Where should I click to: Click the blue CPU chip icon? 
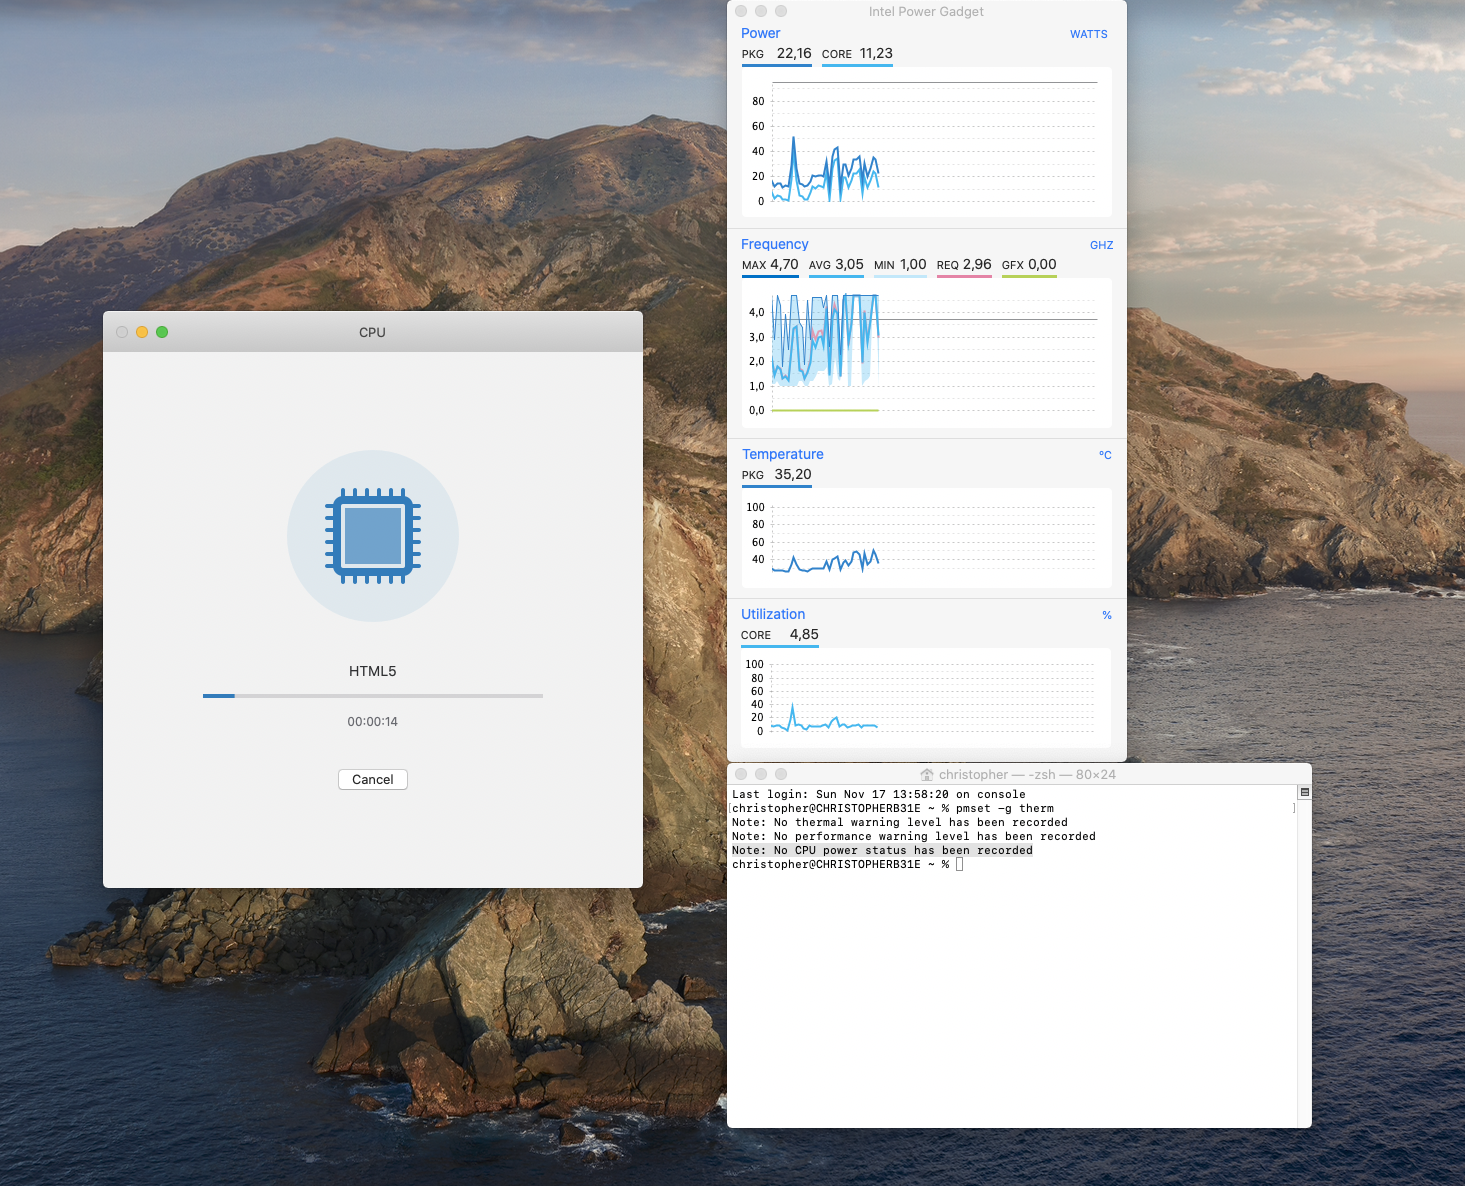pos(373,536)
